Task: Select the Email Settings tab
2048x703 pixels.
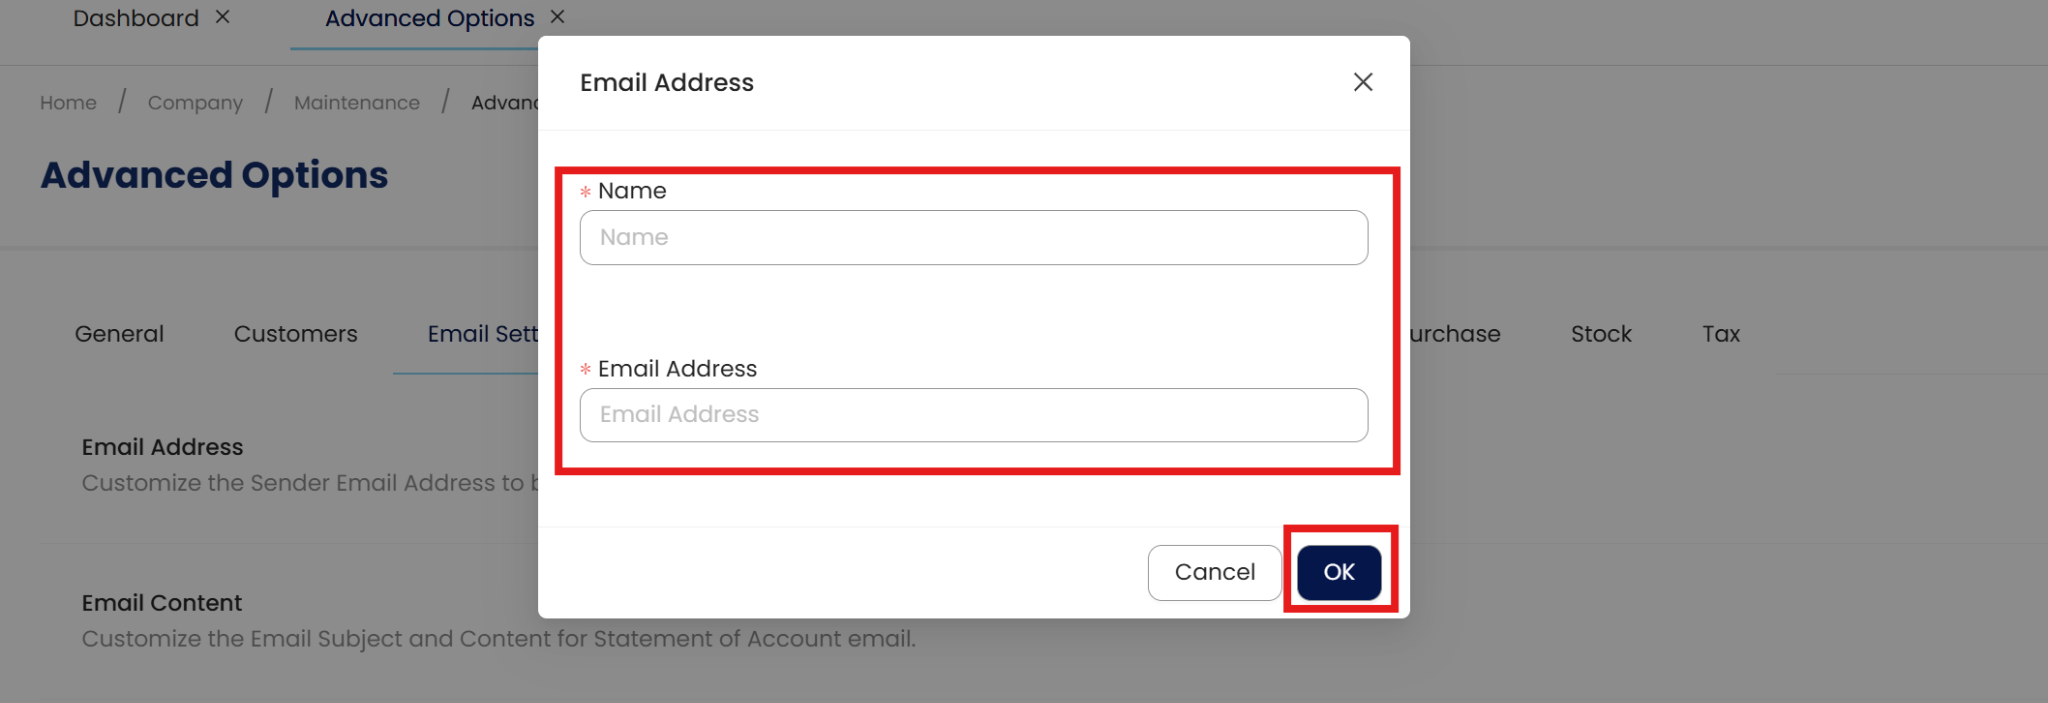Action: 482,334
